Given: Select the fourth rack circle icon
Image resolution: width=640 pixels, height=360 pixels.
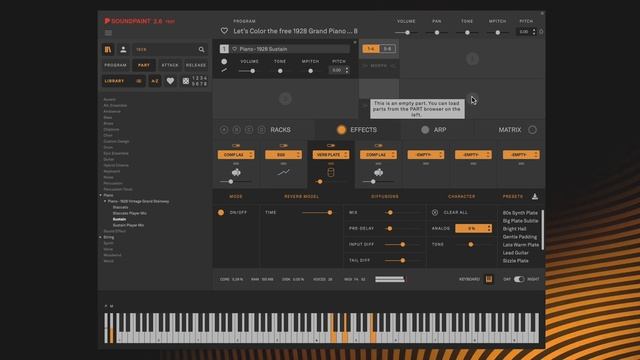Looking at the screenshot, I should click(x=262, y=130).
